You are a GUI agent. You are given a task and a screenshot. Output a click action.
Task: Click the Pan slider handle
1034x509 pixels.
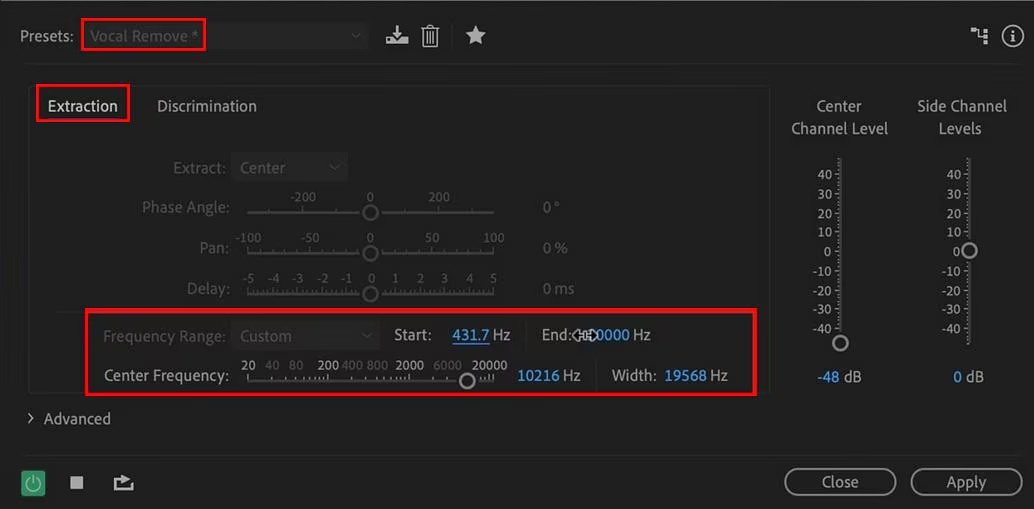(x=371, y=253)
